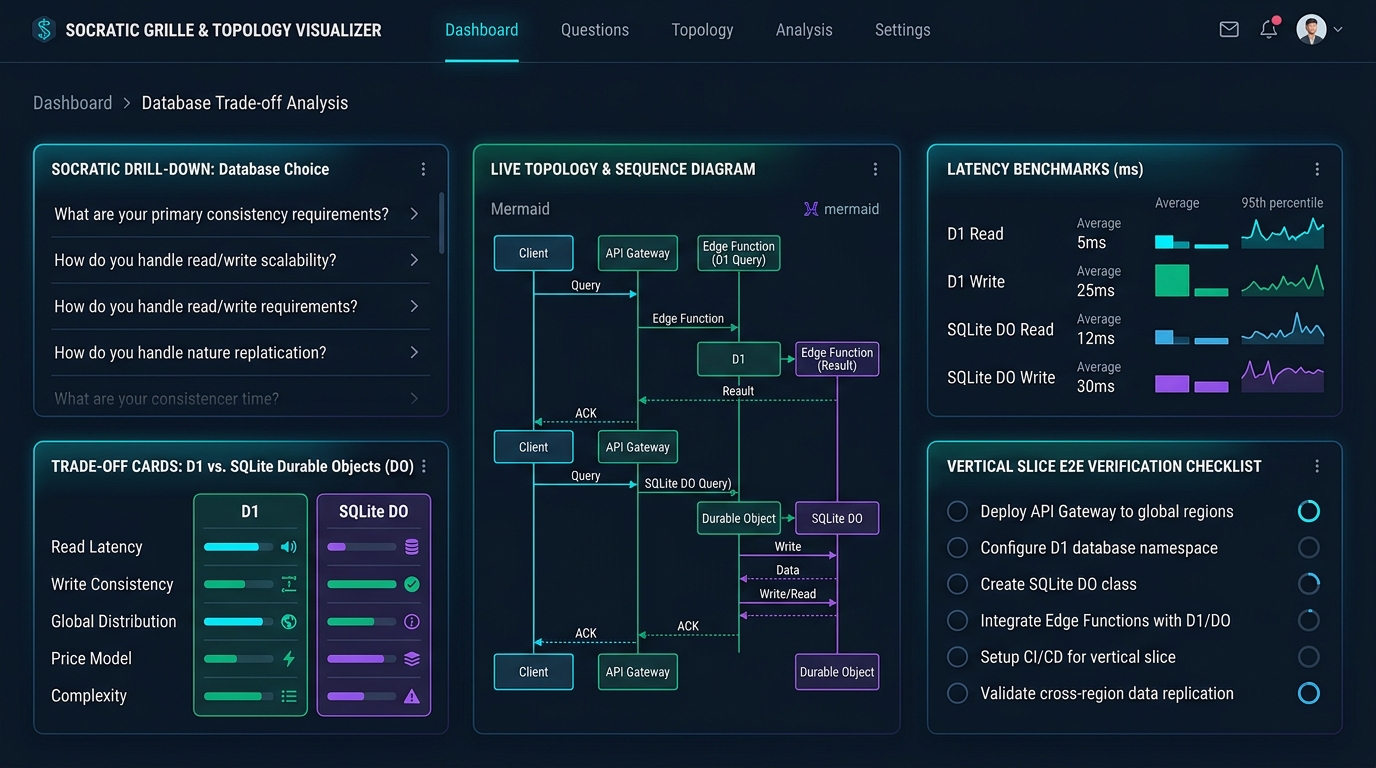The width and height of the screenshot is (1376, 768).
Task: Click SQLite DO Price Model layers icon
Action: (x=412, y=659)
